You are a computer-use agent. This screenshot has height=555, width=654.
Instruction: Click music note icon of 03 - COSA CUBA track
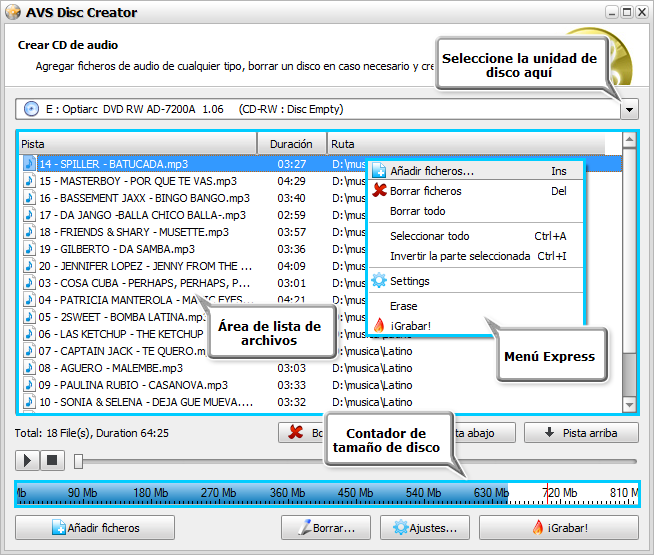[x=29, y=283]
